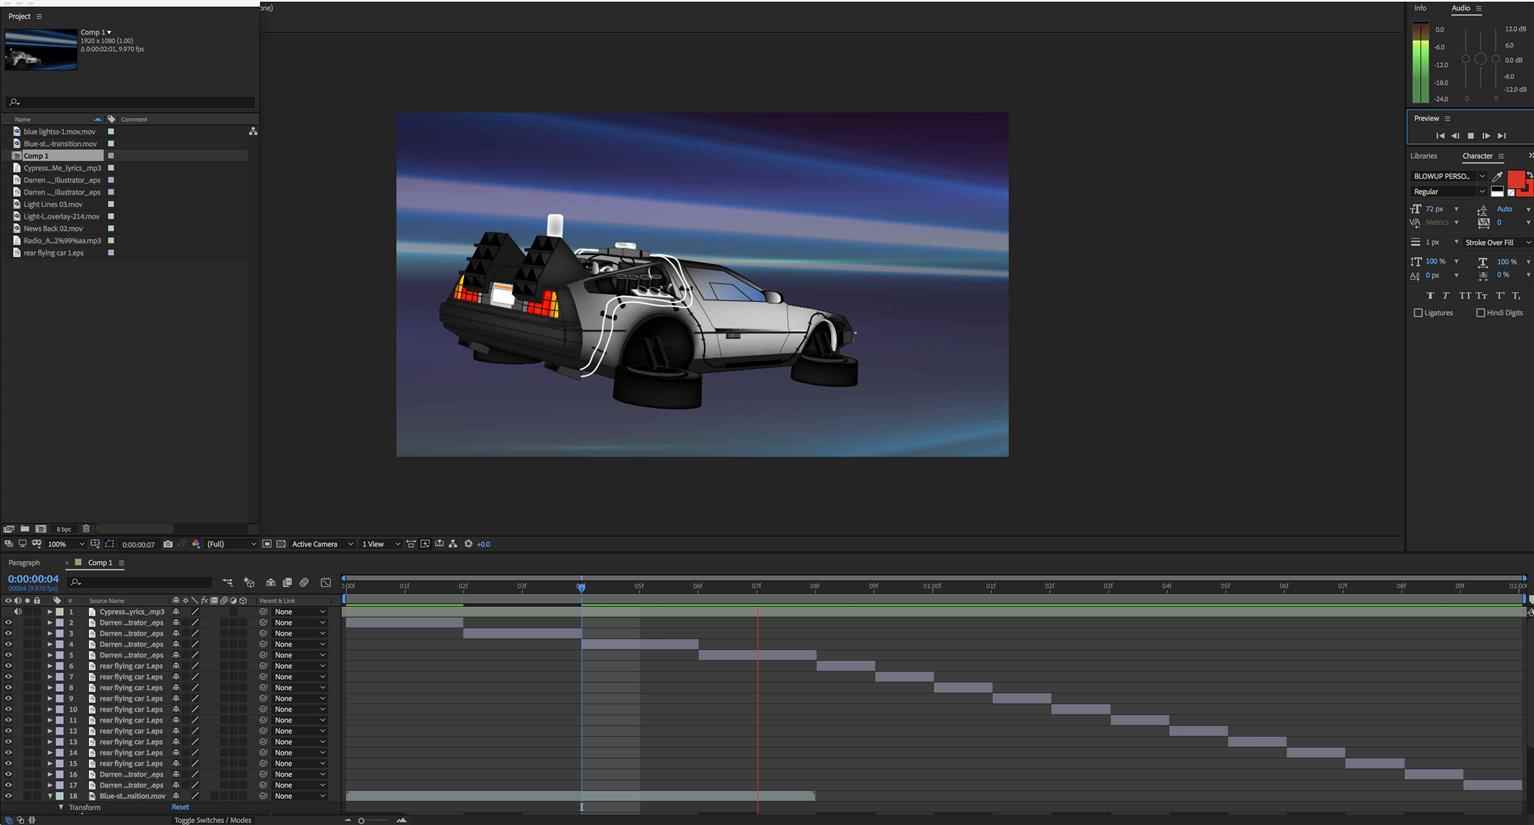The width and height of the screenshot is (1534, 825).
Task: Click the First Frame button in Preview panel
Action: pyautogui.click(x=1440, y=135)
